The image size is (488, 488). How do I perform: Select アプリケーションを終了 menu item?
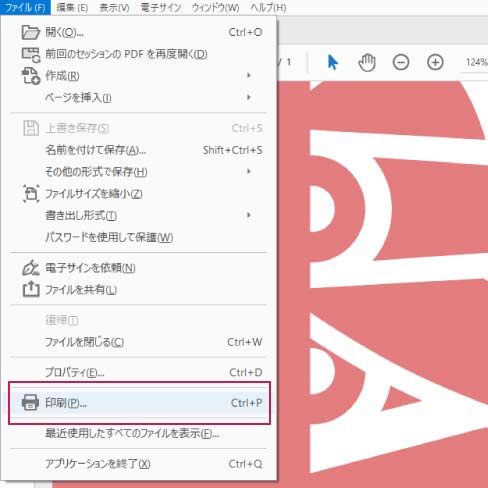click(x=139, y=464)
